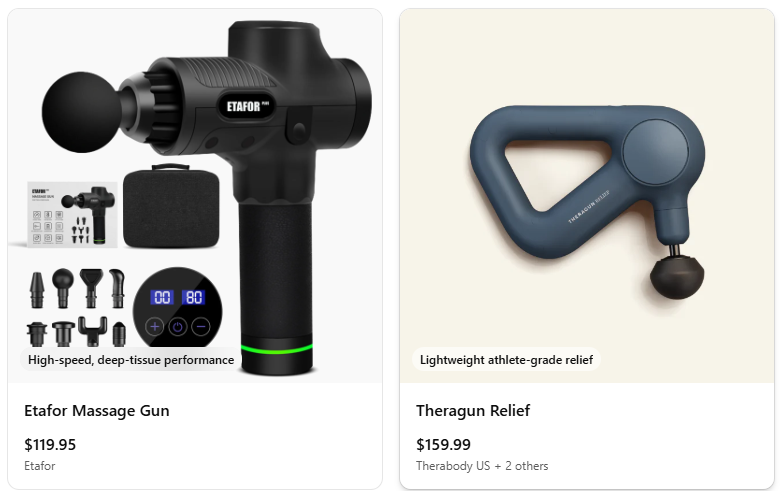
Task: Click the Theragun Relief title
Action: click(x=473, y=411)
